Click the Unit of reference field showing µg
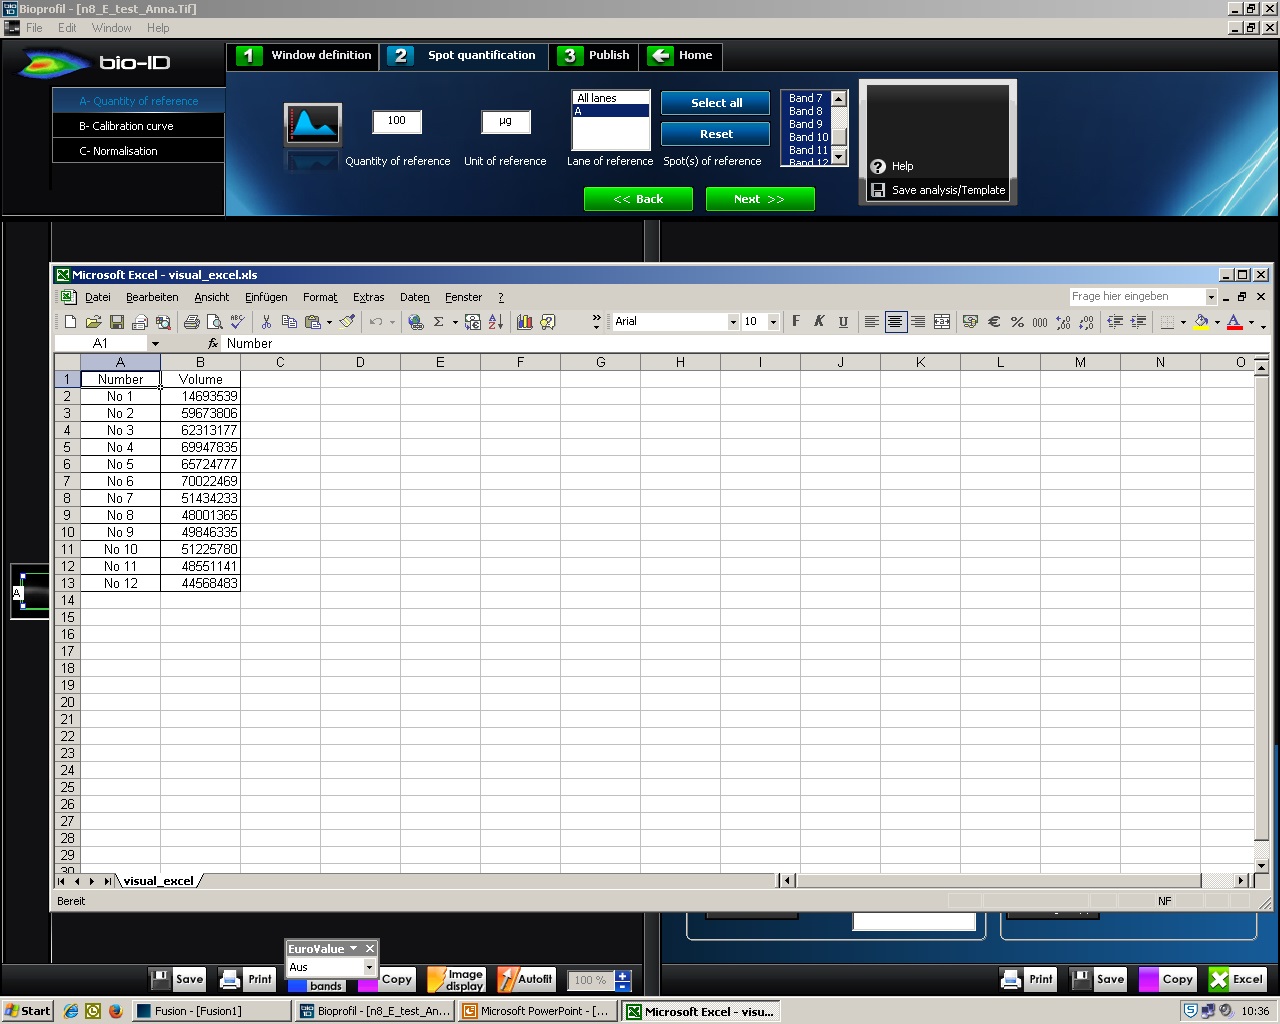The image size is (1280, 1024). click(x=506, y=121)
